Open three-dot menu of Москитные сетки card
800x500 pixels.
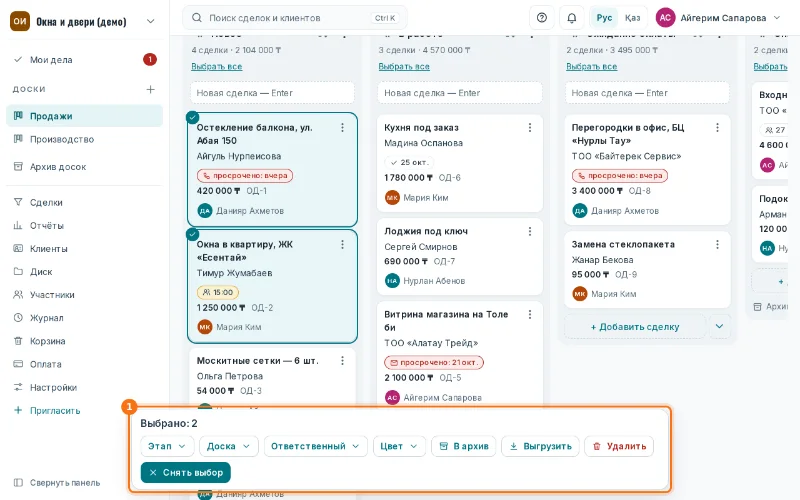(x=342, y=361)
